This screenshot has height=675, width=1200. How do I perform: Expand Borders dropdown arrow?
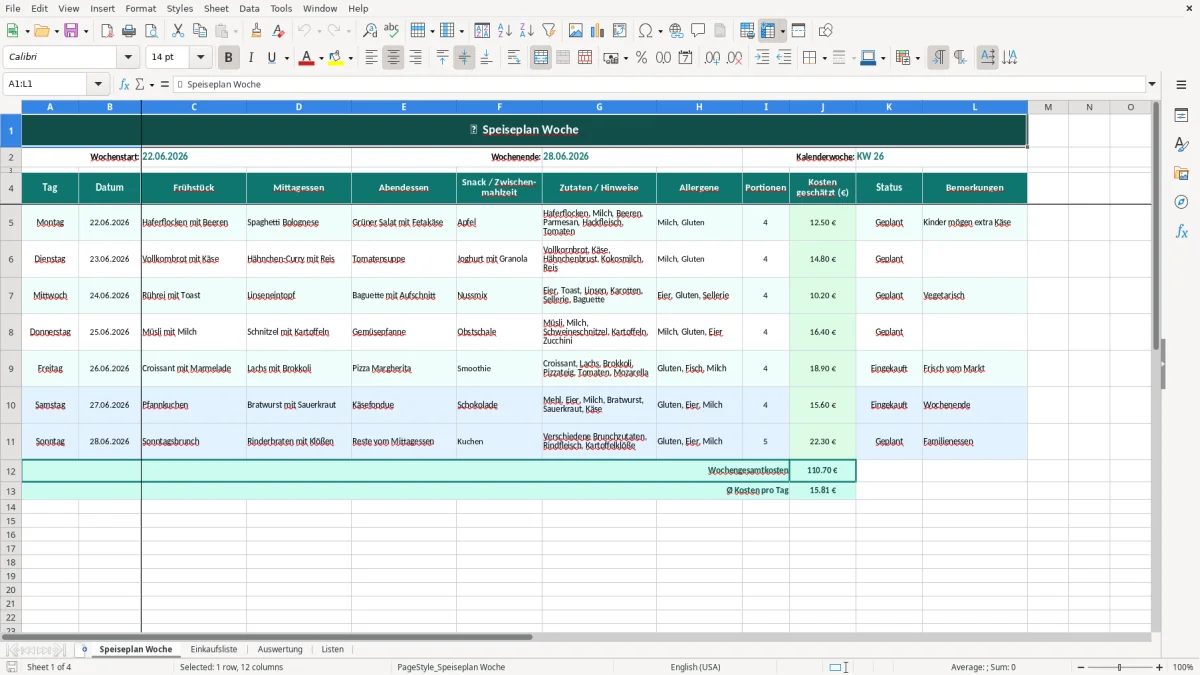coord(823,58)
